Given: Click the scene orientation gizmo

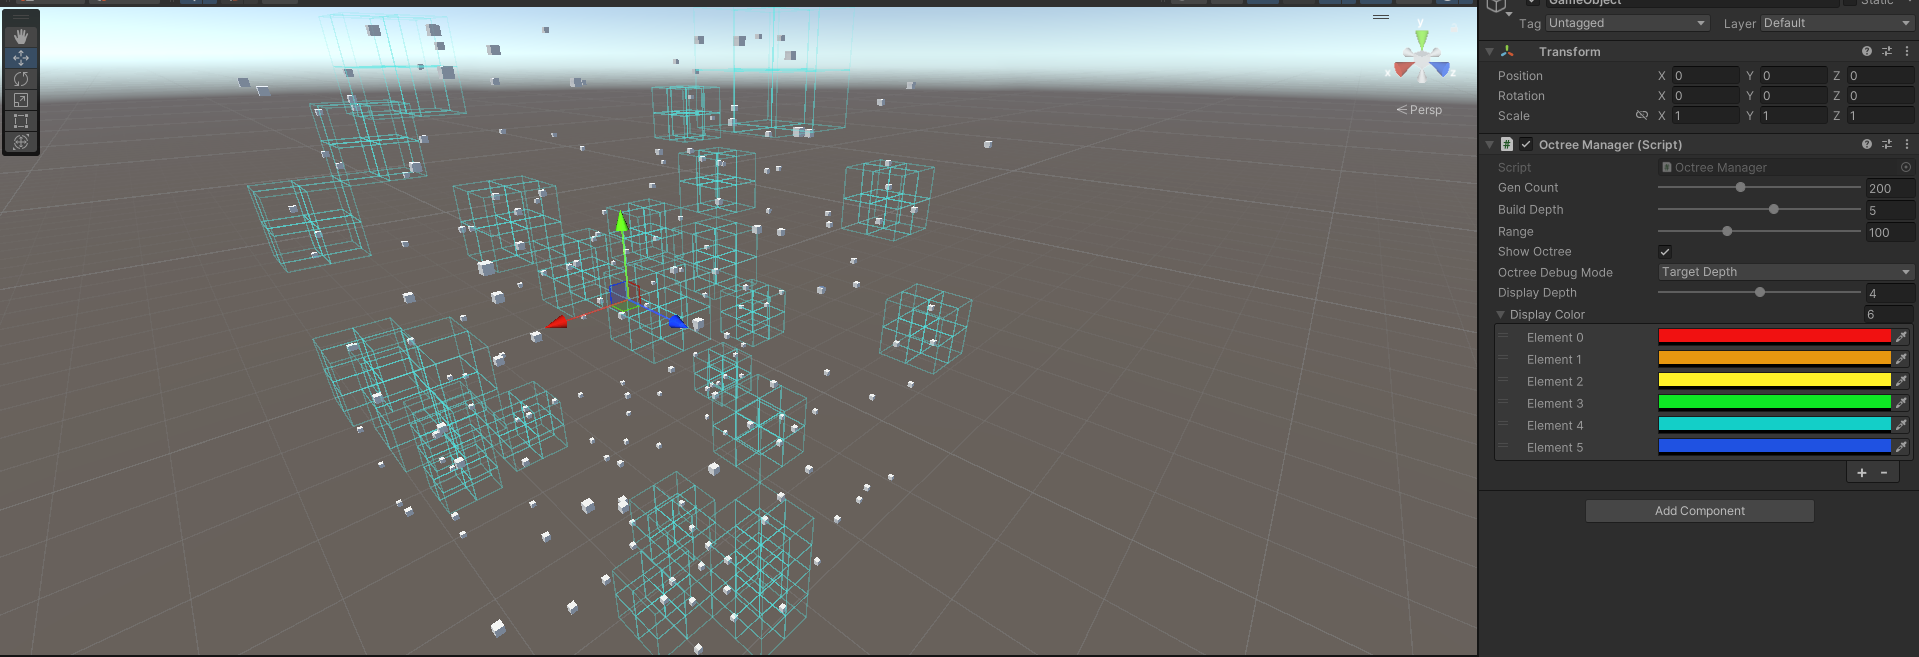Looking at the screenshot, I should point(1422,58).
